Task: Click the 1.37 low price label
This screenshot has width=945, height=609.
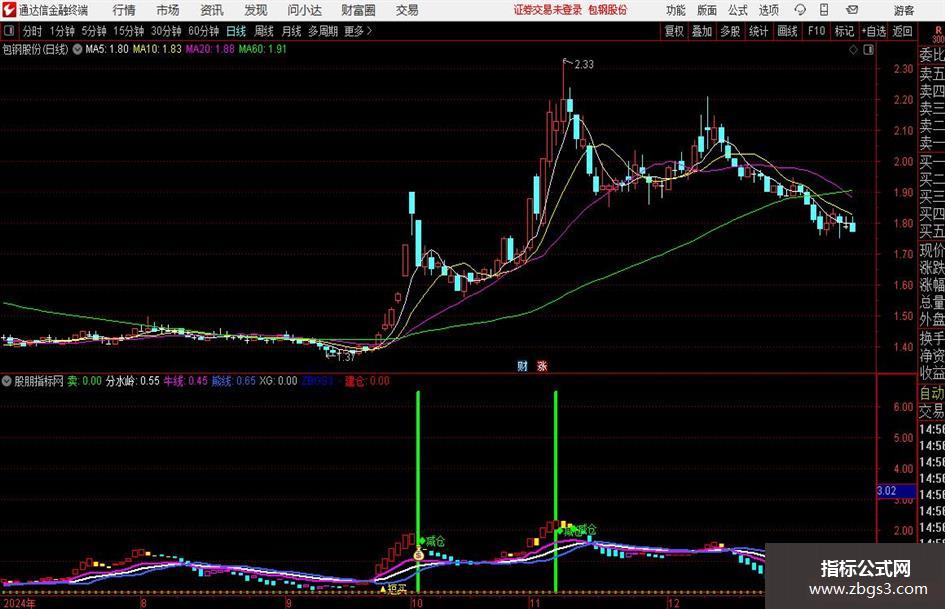Action: coord(345,357)
